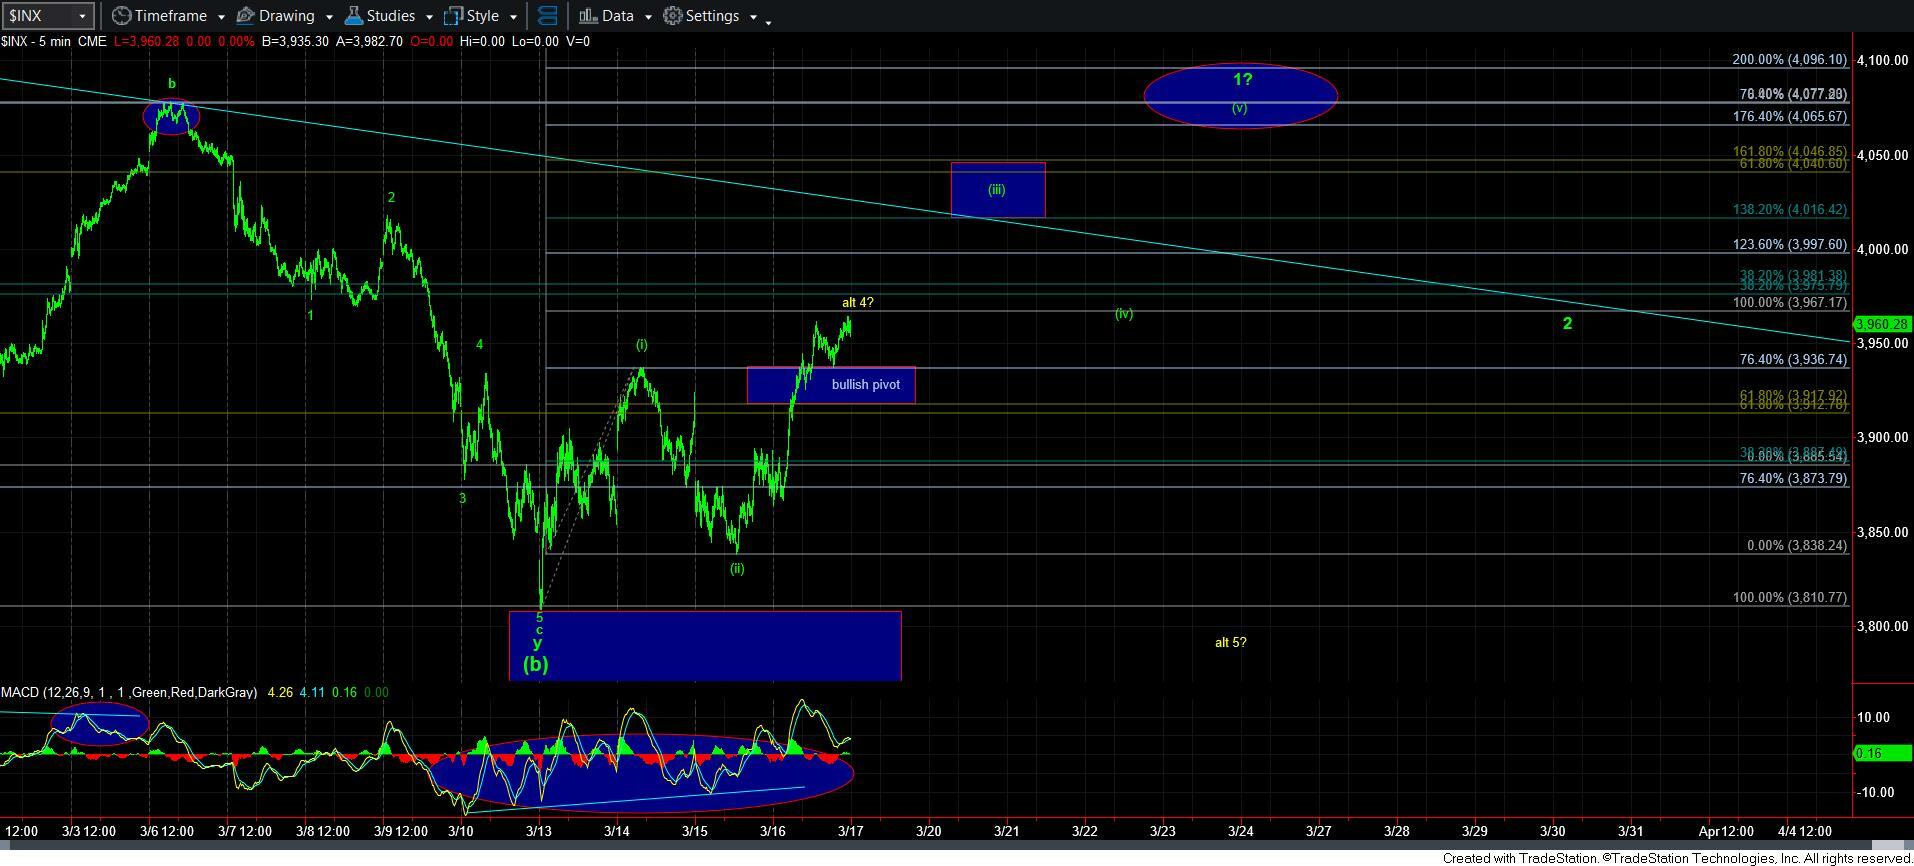Click the Timeframe clock icon
The image size is (1914, 866).
[x=121, y=16]
